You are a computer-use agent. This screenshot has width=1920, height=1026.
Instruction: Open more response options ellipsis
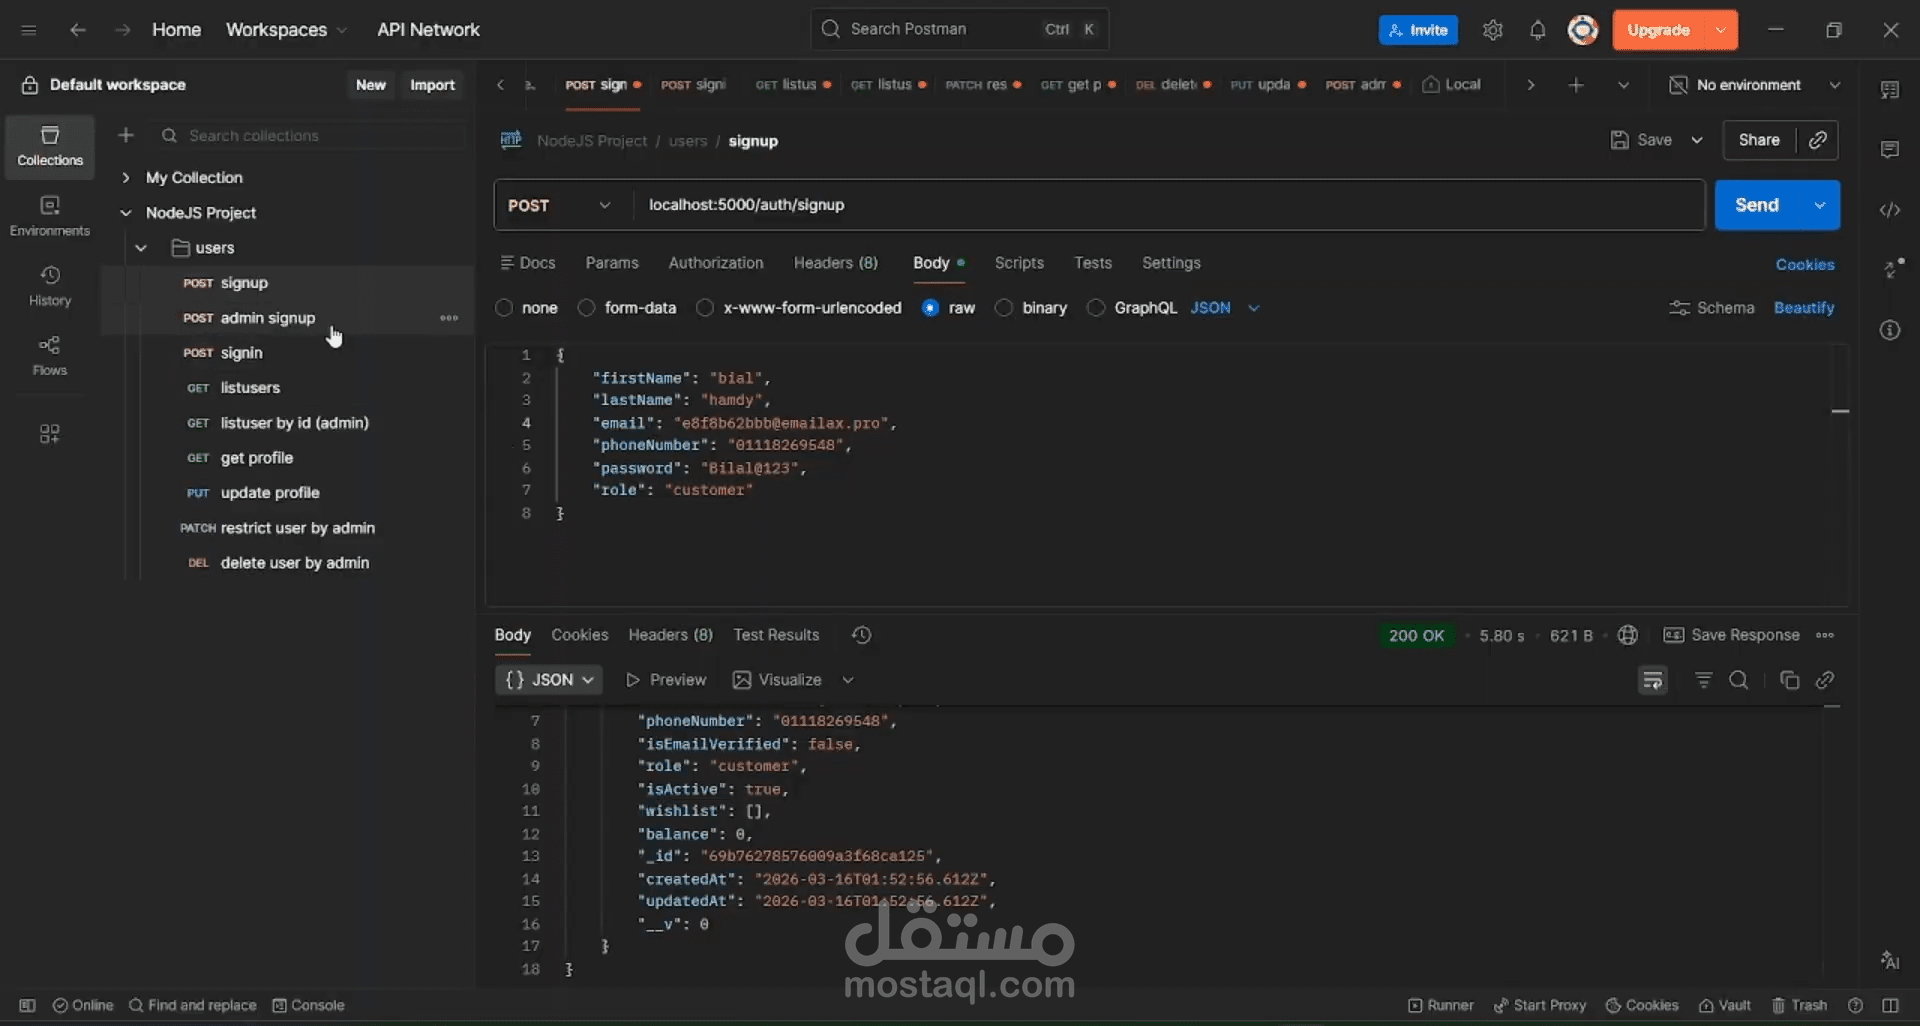tap(1825, 635)
